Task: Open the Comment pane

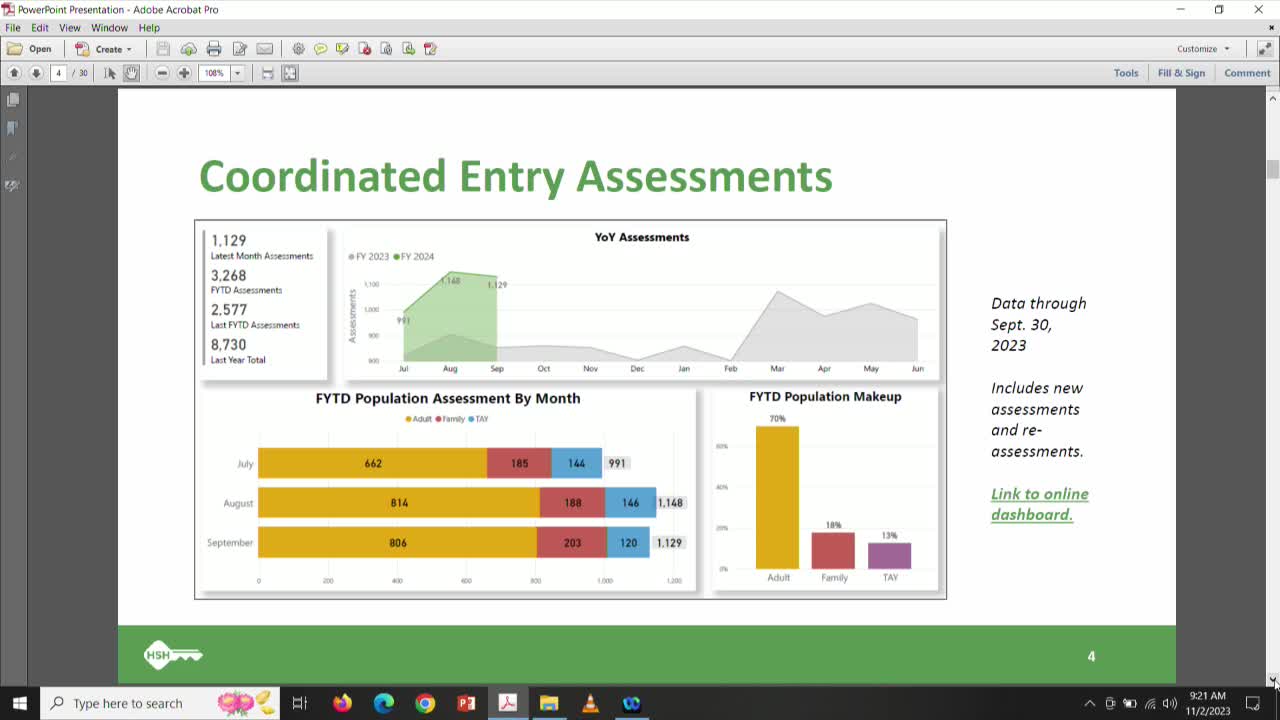Action: (x=1247, y=73)
